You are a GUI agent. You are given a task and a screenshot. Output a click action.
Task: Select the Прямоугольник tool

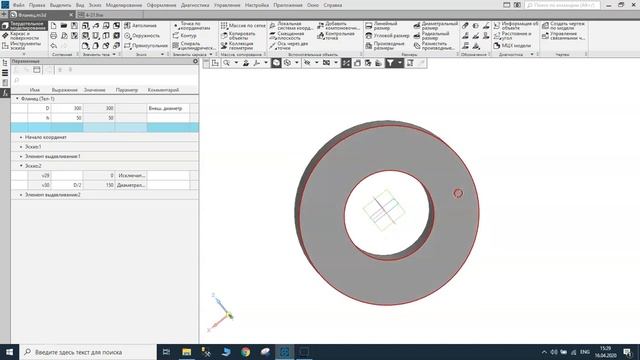[146, 46]
